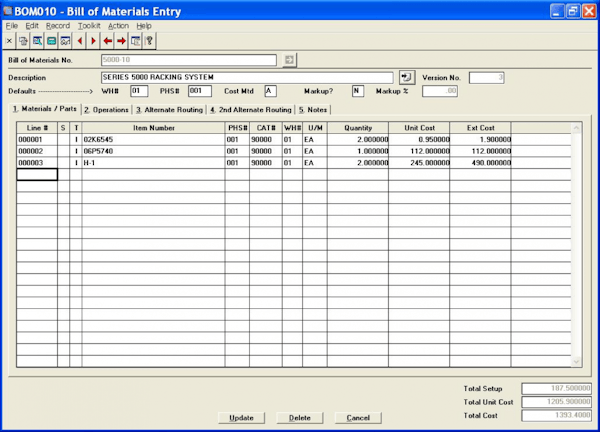Click arrow button beside Bill of Materials No.

coord(289,60)
